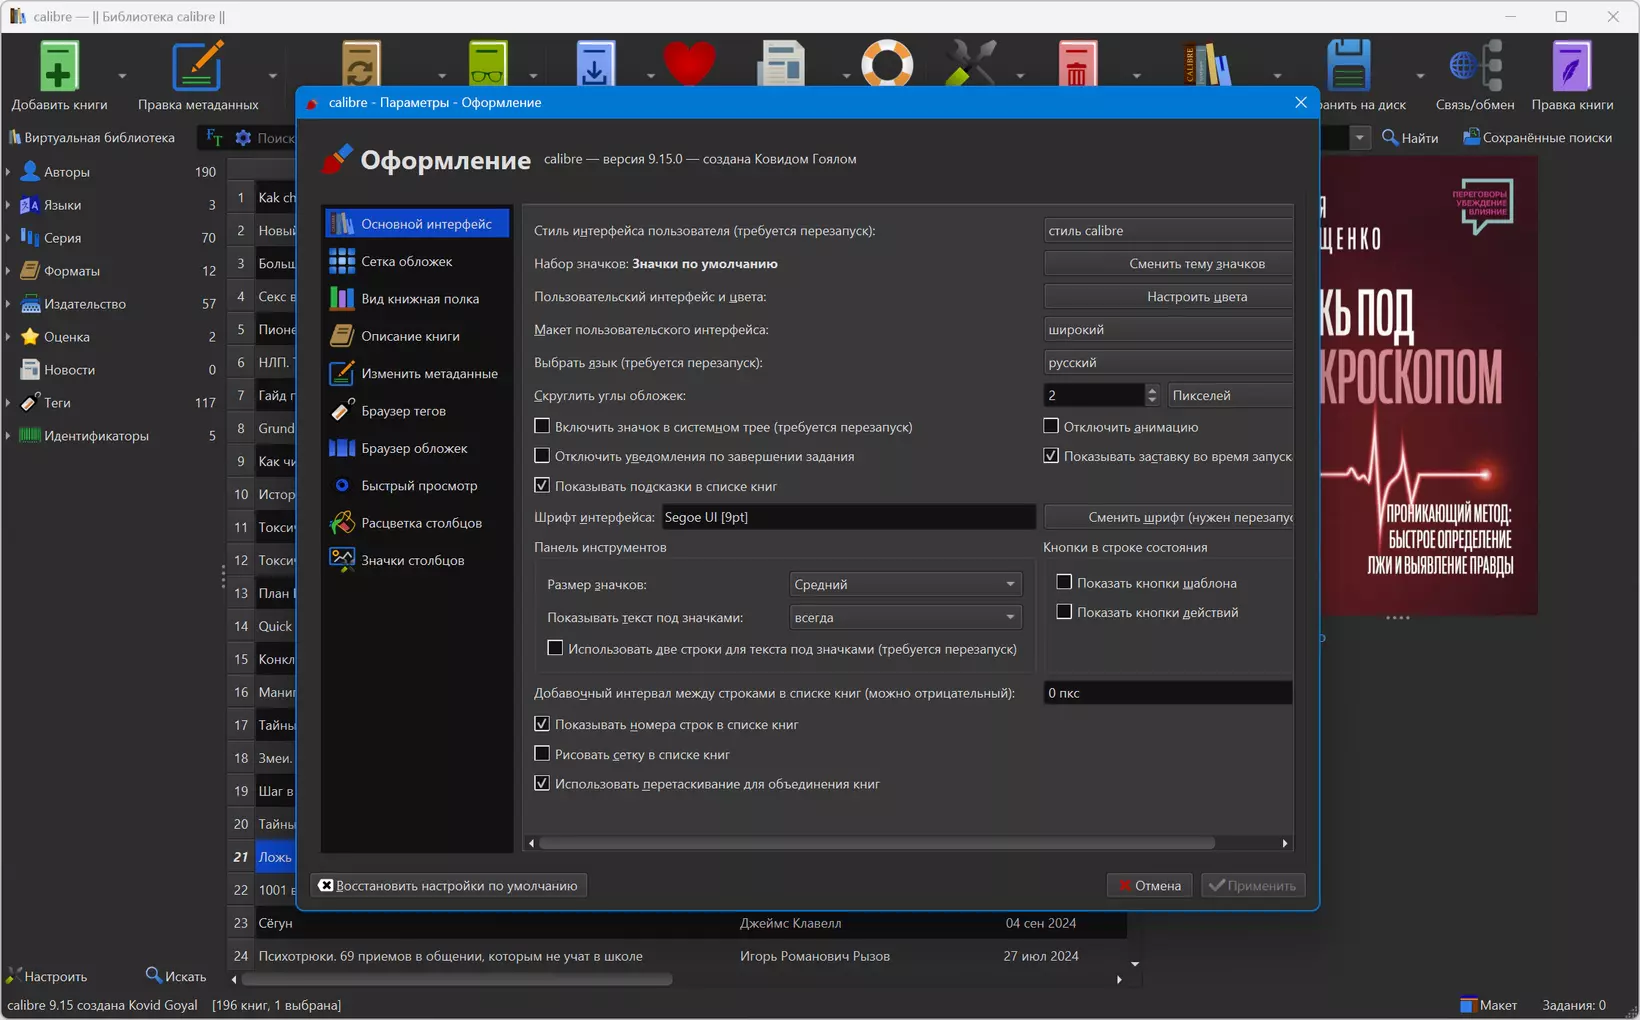Enable draw grid in book list

pyautogui.click(x=542, y=754)
